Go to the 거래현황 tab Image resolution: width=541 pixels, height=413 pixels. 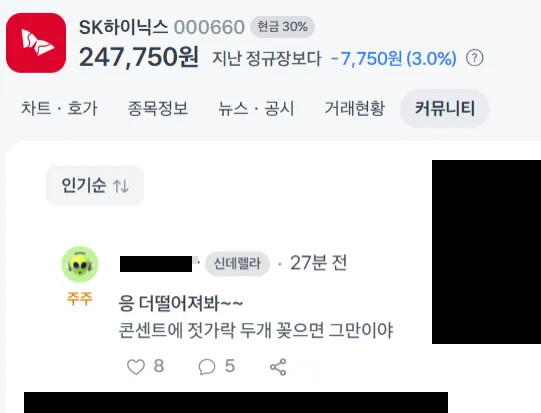click(x=355, y=108)
